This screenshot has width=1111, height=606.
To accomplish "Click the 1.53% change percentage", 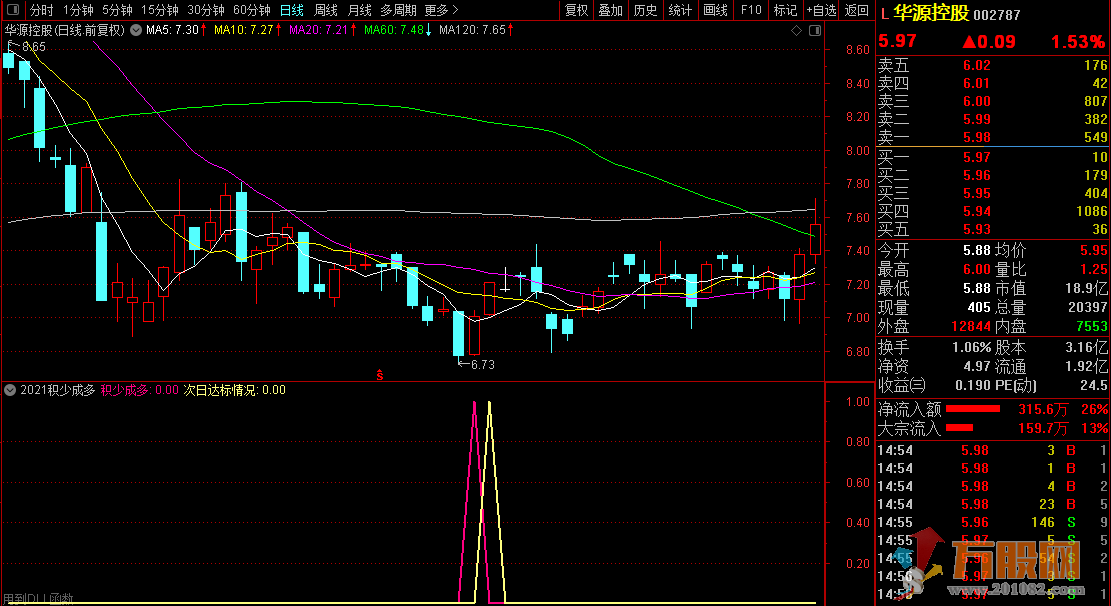I will pyautogui.click(x=1078, y=42).
